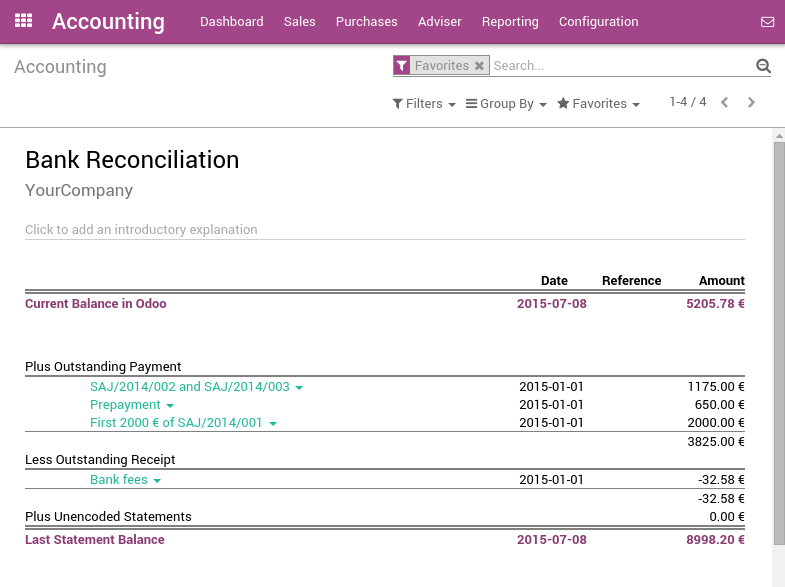Viewport: 785px width, 587px height.
Task: Open the Configuration menu
Action: (x=598, y=21)
